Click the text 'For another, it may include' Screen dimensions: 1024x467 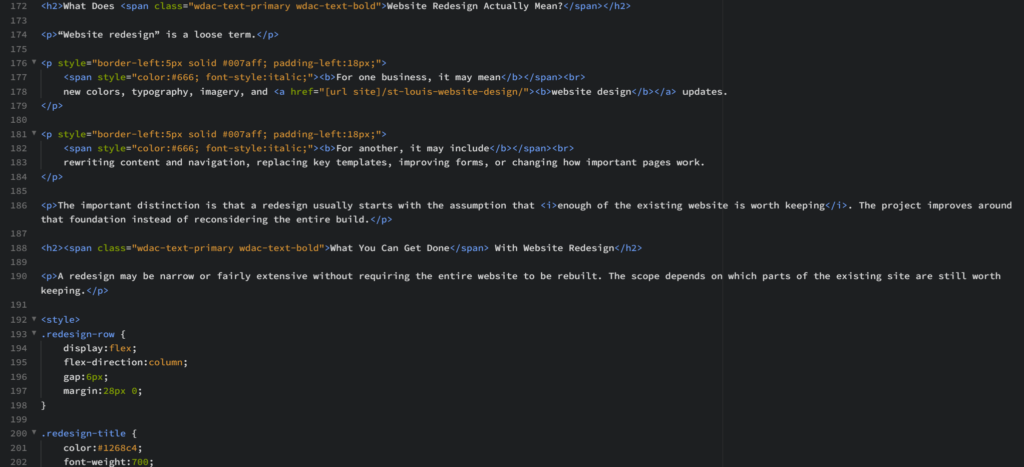412,149
